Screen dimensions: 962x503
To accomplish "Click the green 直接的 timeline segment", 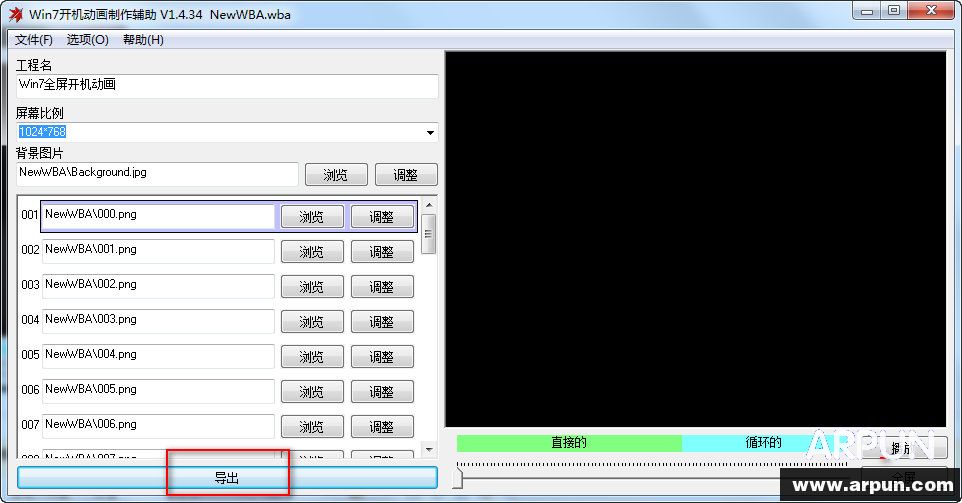I will [x=569, y=443].
